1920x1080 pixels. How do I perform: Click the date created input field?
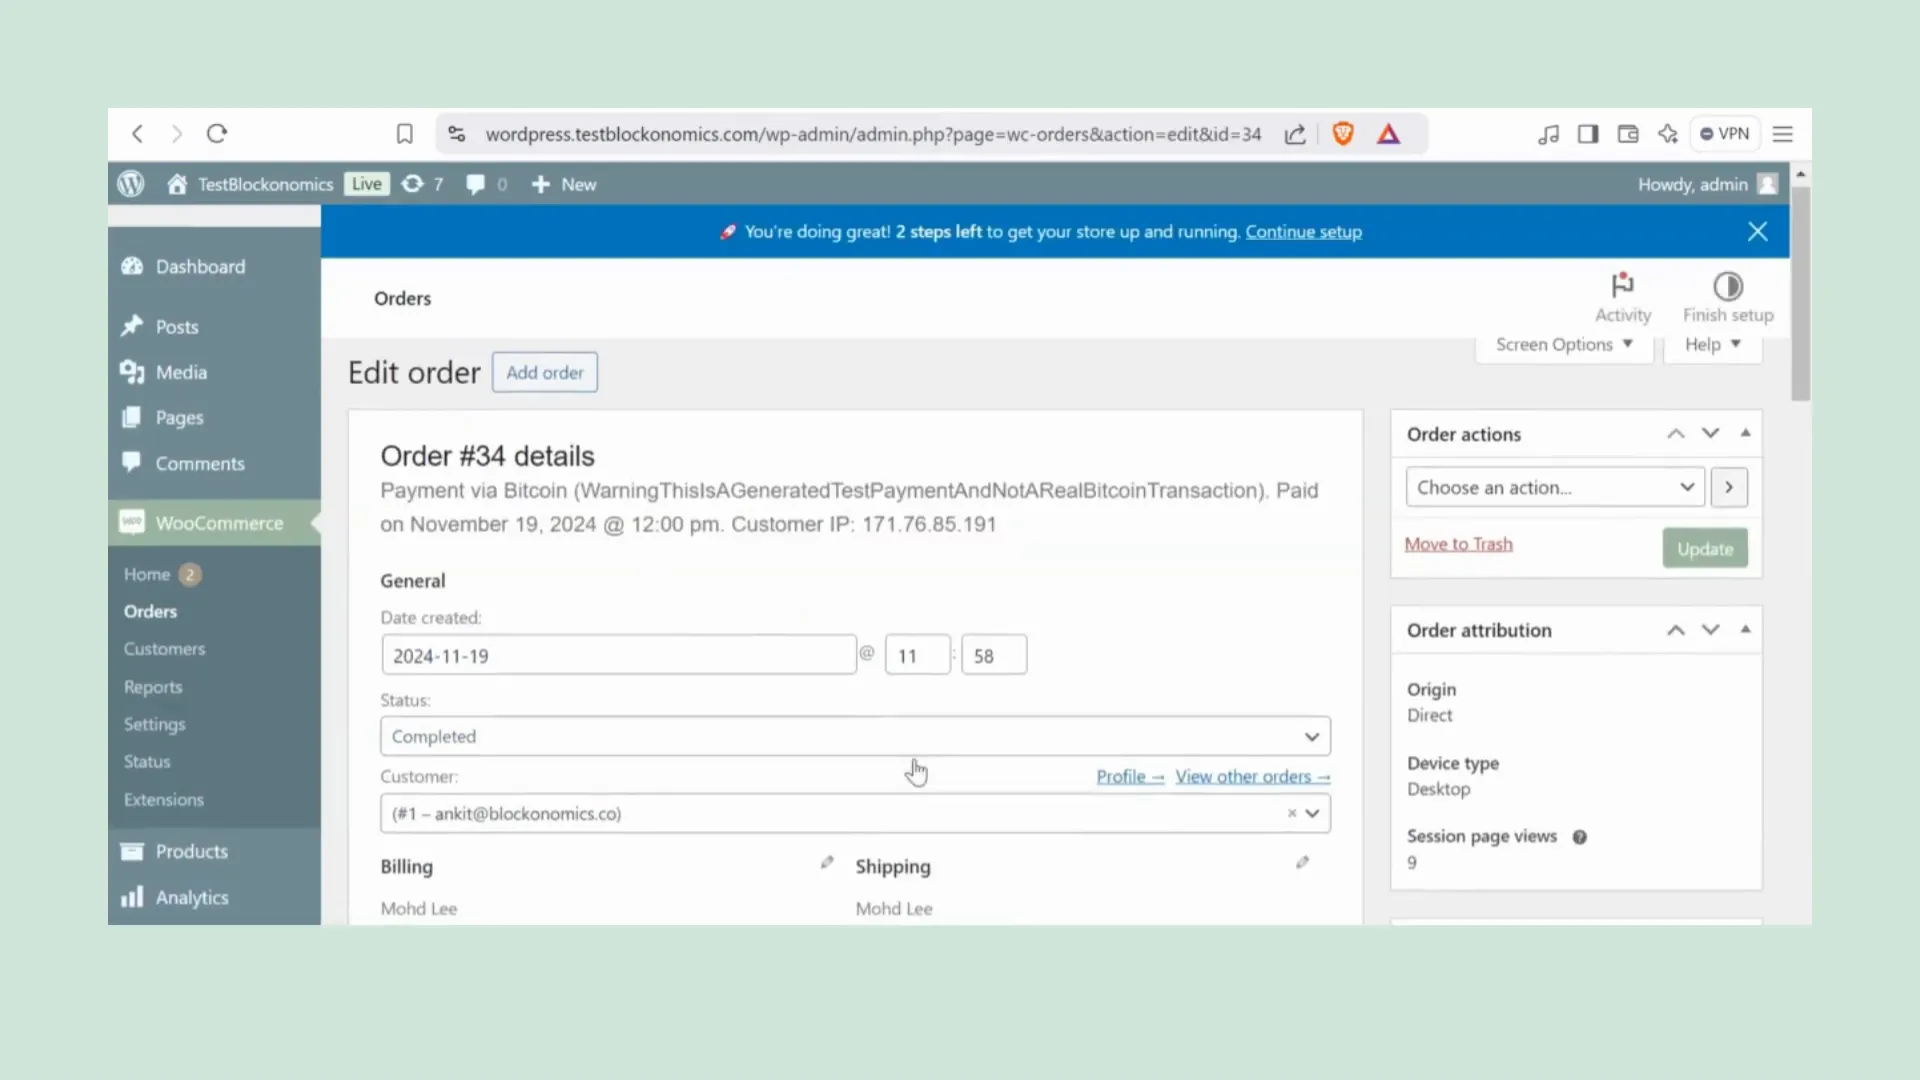618,655
